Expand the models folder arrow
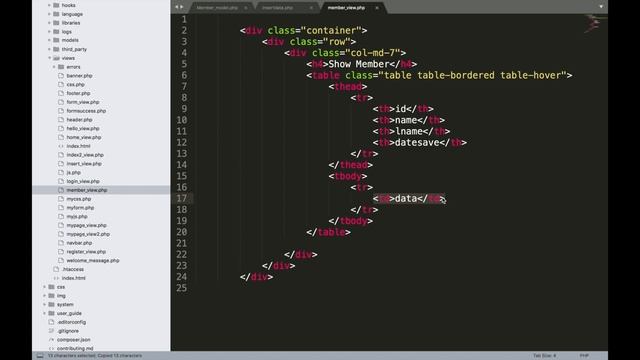Screen dimensions: 640x360 49,40
